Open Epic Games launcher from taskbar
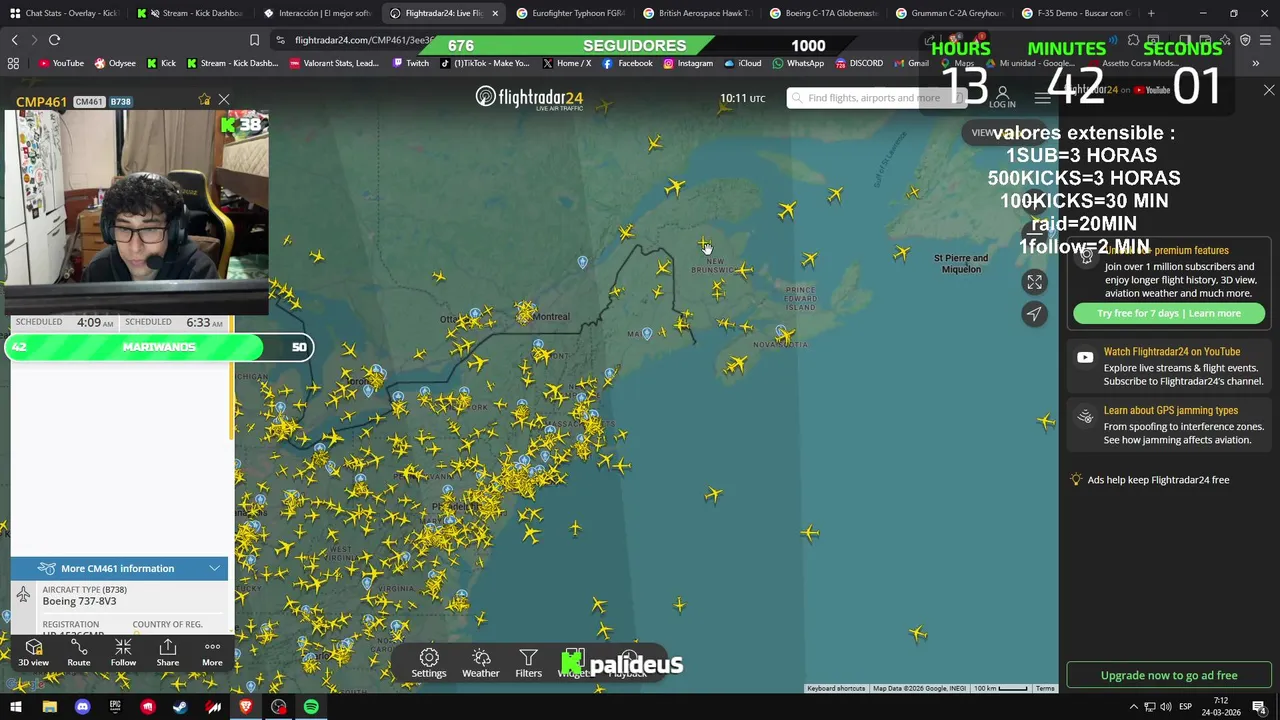 [115, 707]
